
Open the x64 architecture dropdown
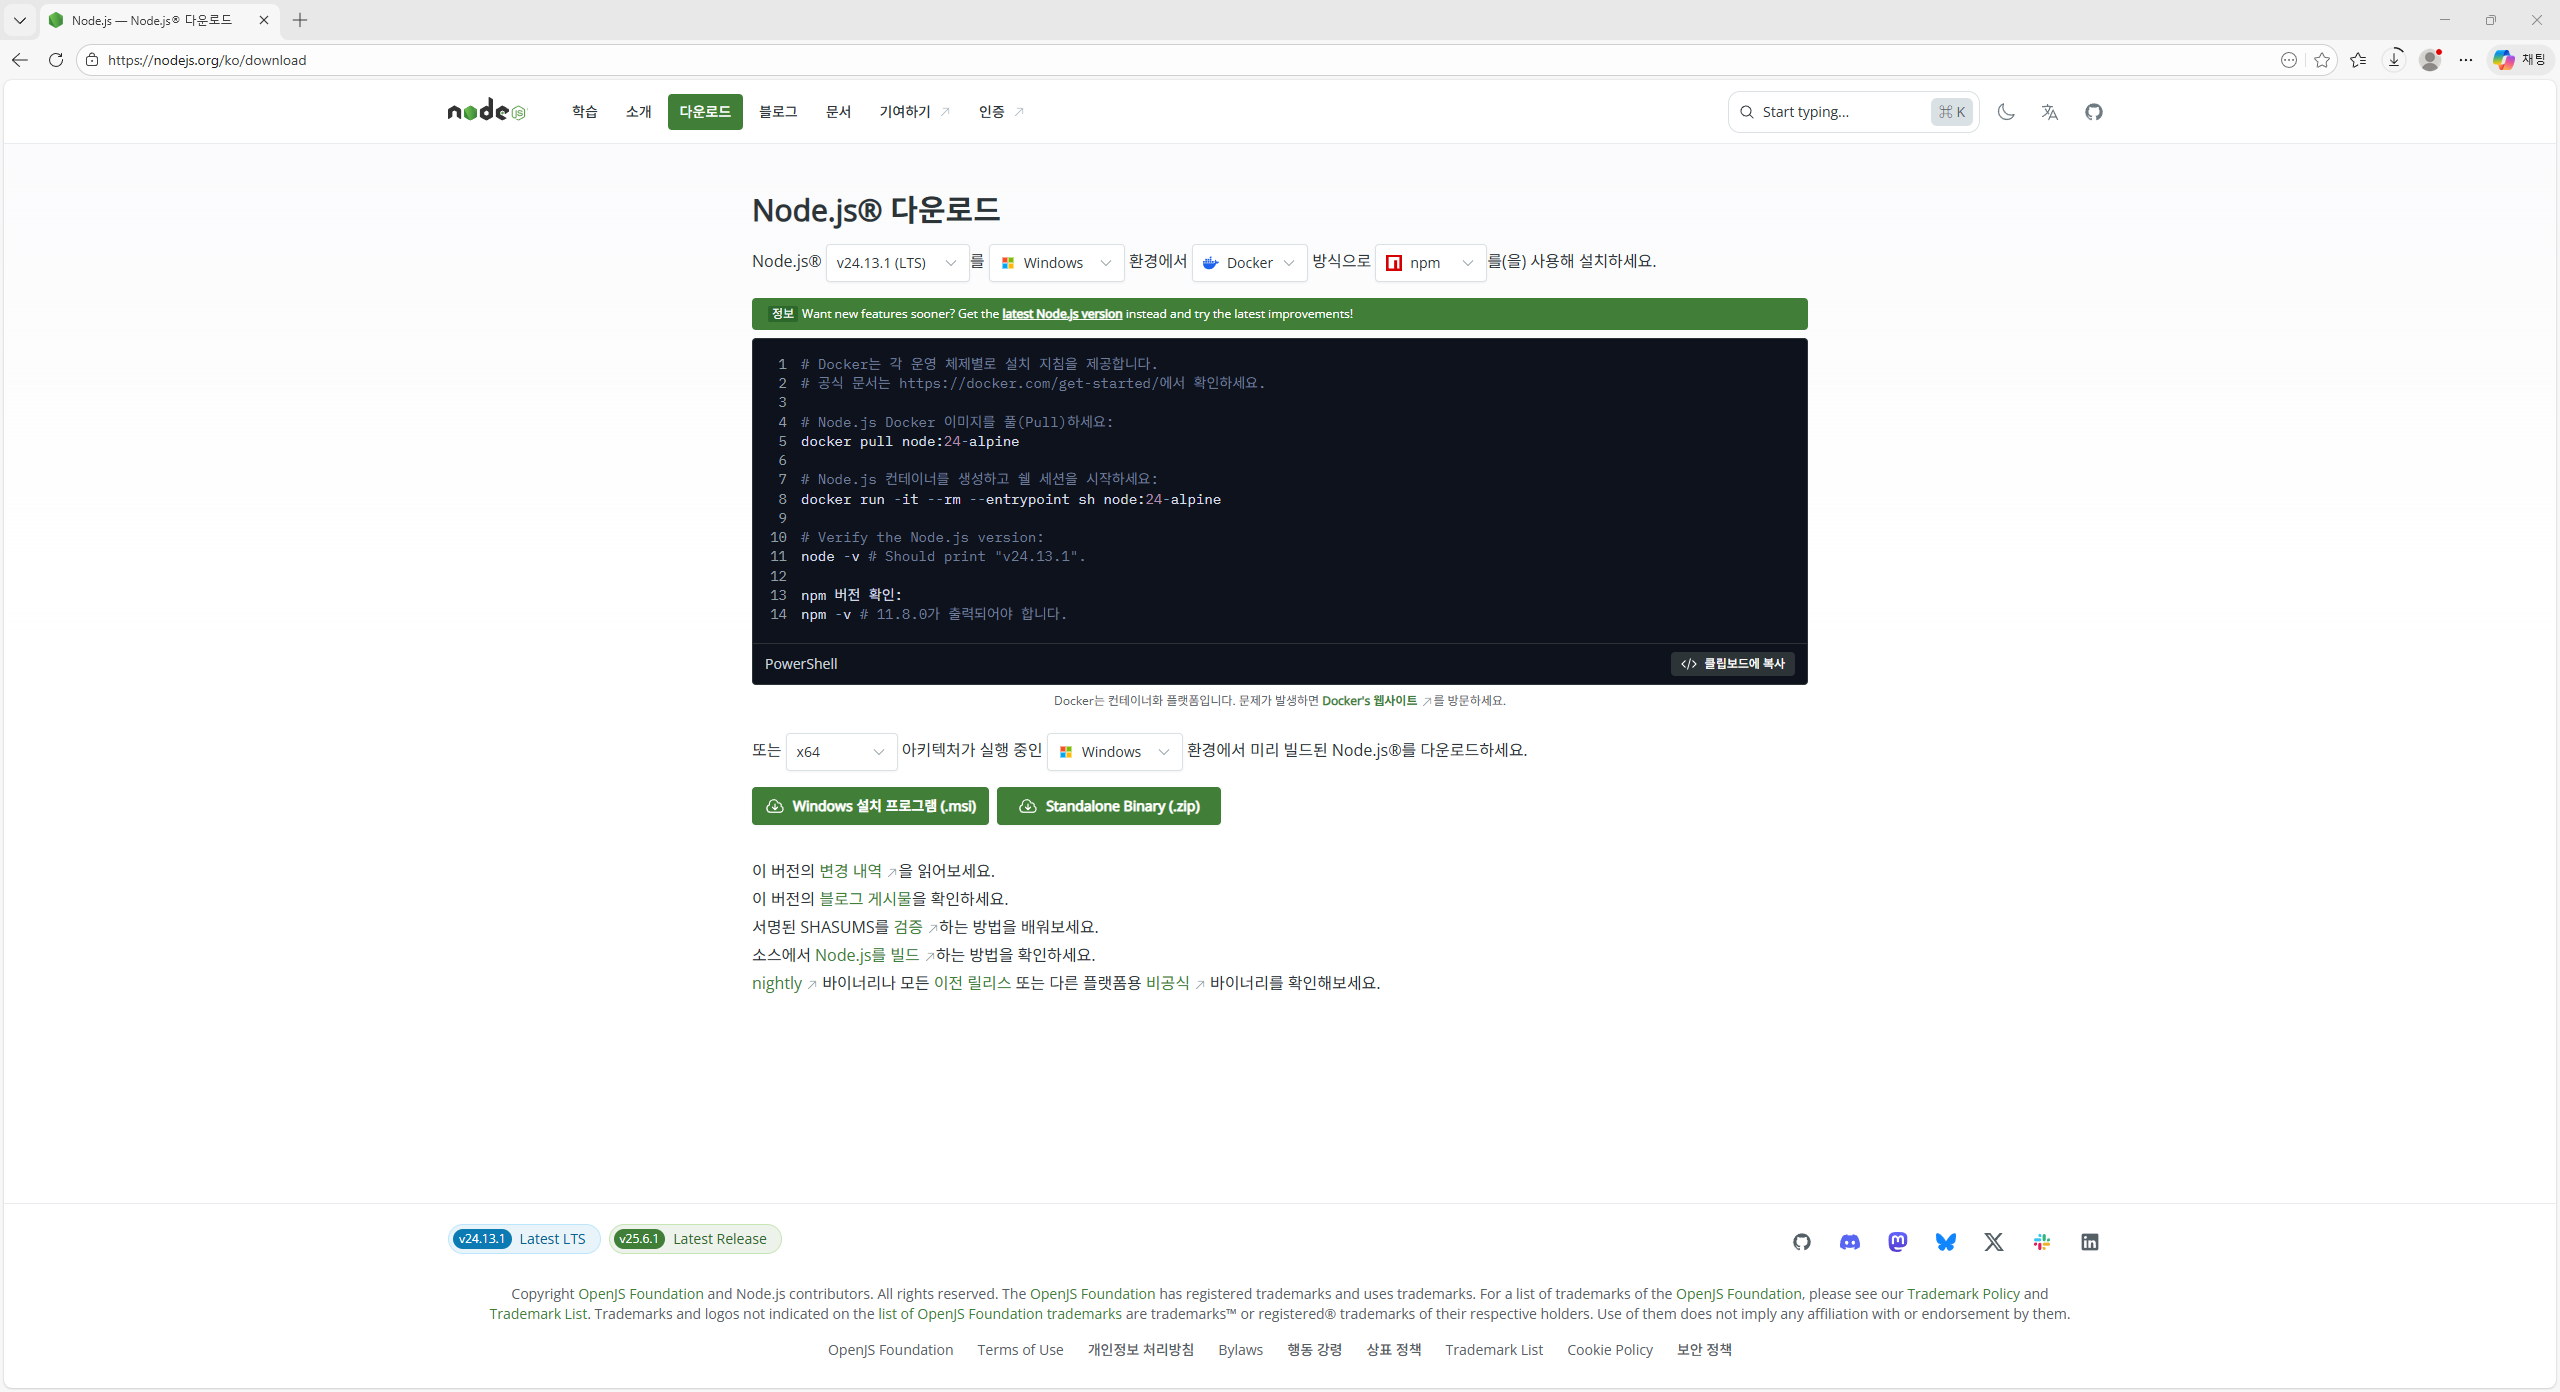(x=840, y=752)
